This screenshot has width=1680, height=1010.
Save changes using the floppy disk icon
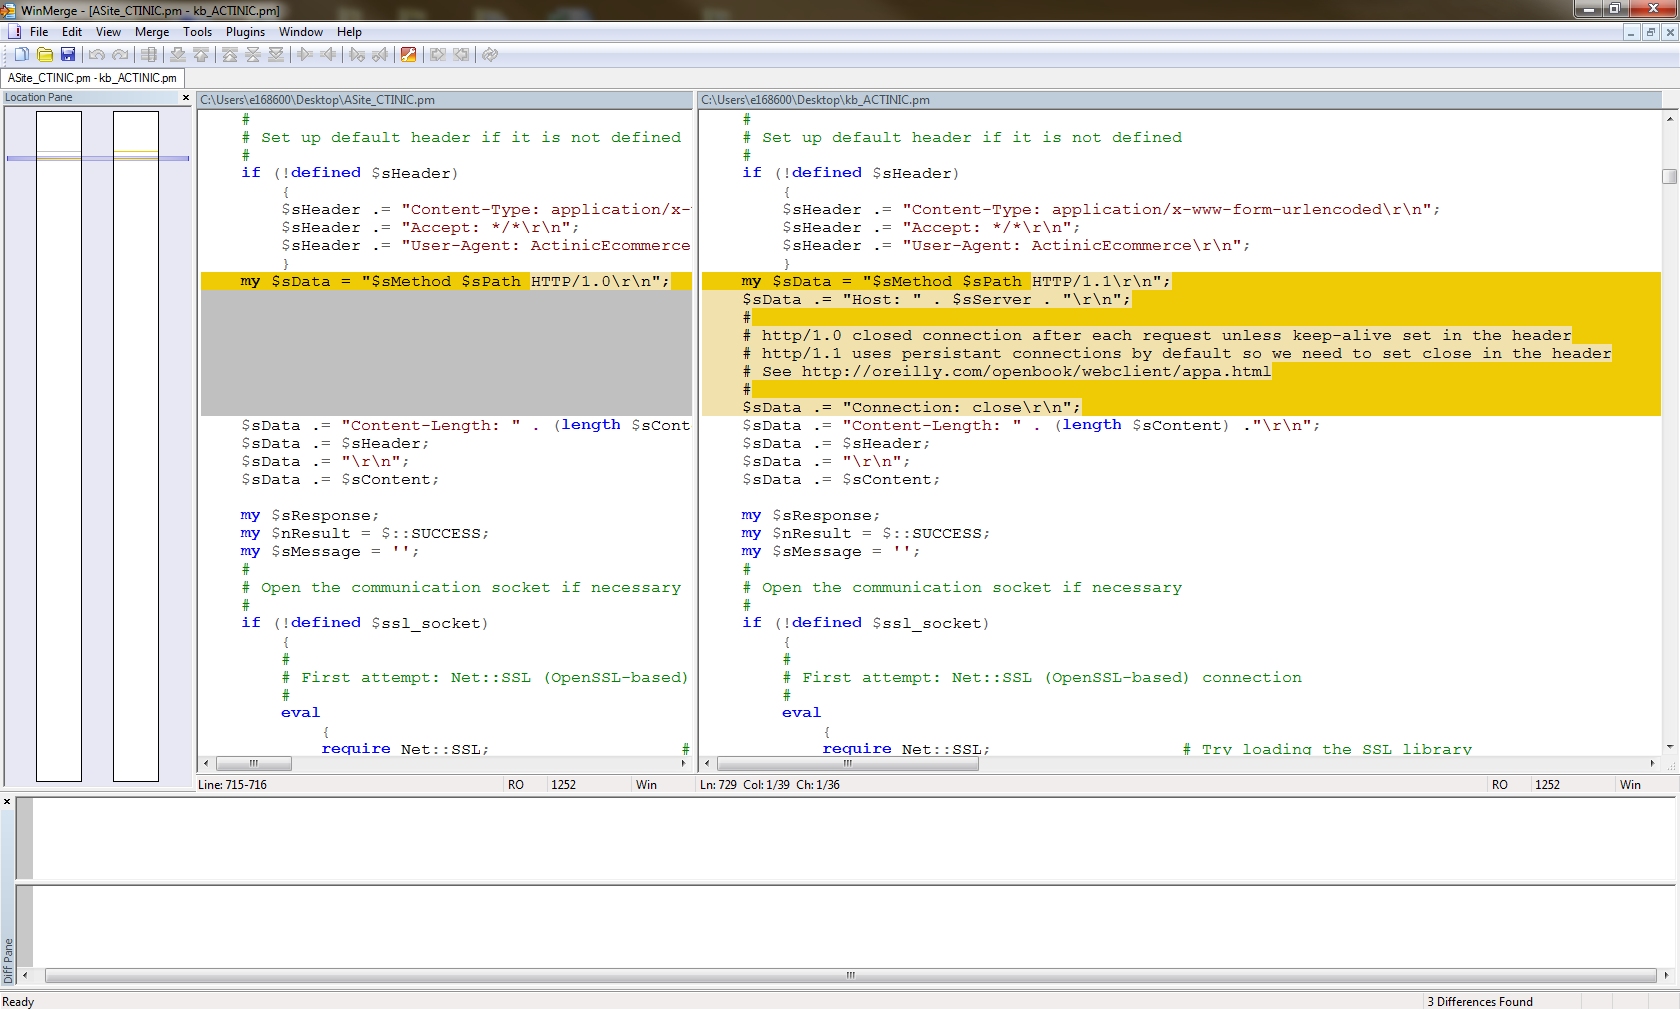68,55
